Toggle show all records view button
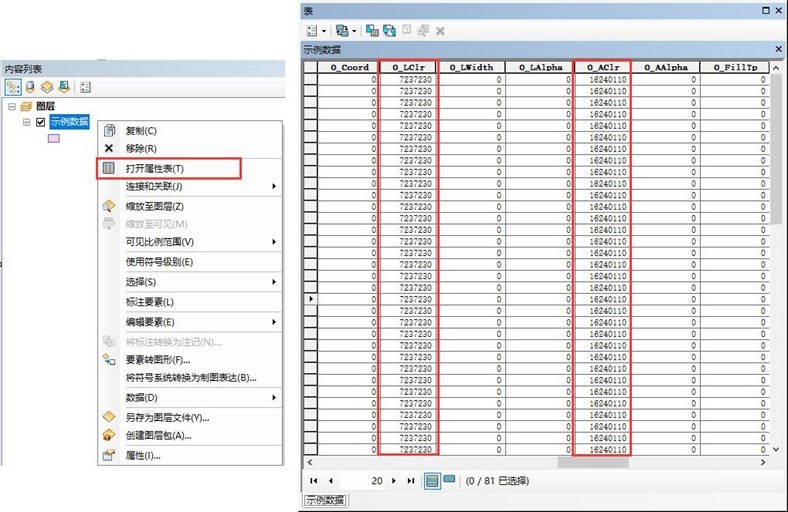Image resolution: width=788 pixels, height=512 pixels. click(x=432, y=480)
